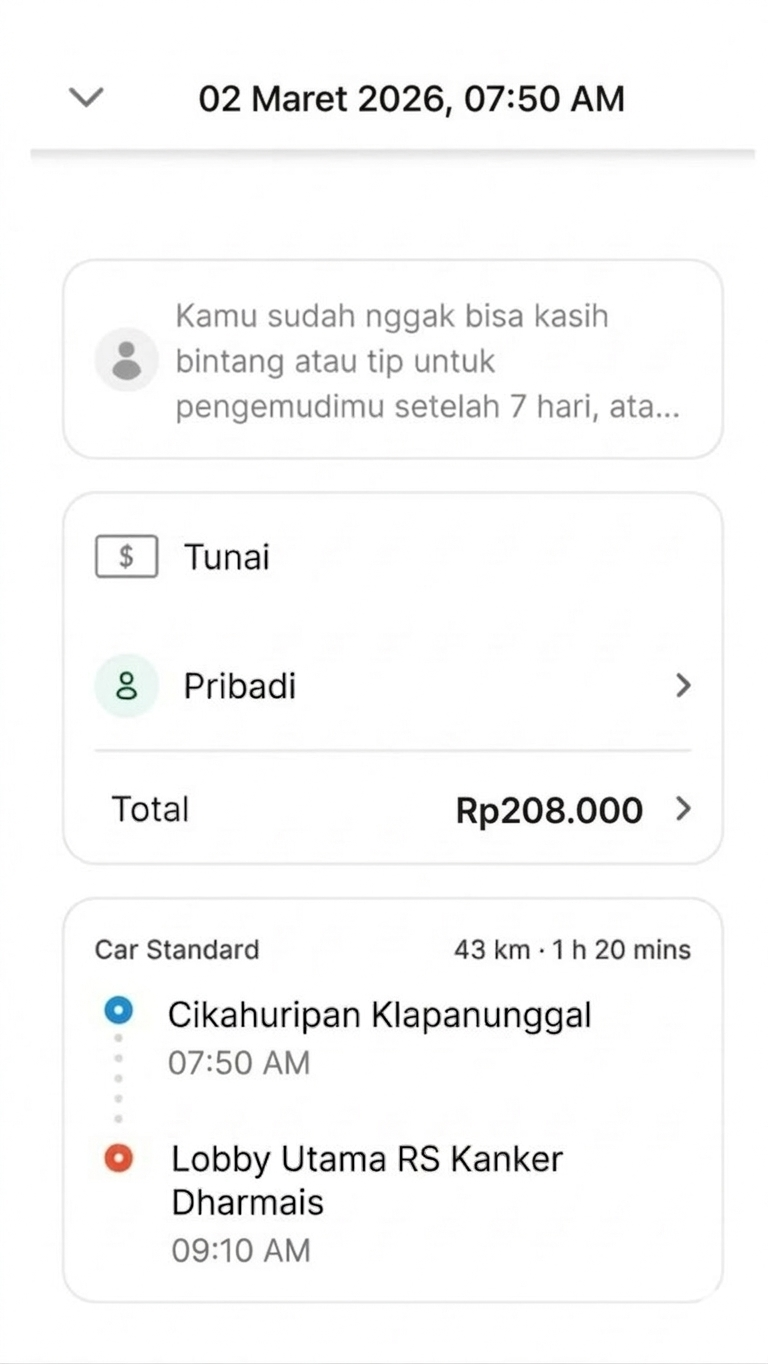The image size is (768, 1364).
Task: Open the driver rating expiry notice
Action: pyautogui.click(x=428, y=362)
